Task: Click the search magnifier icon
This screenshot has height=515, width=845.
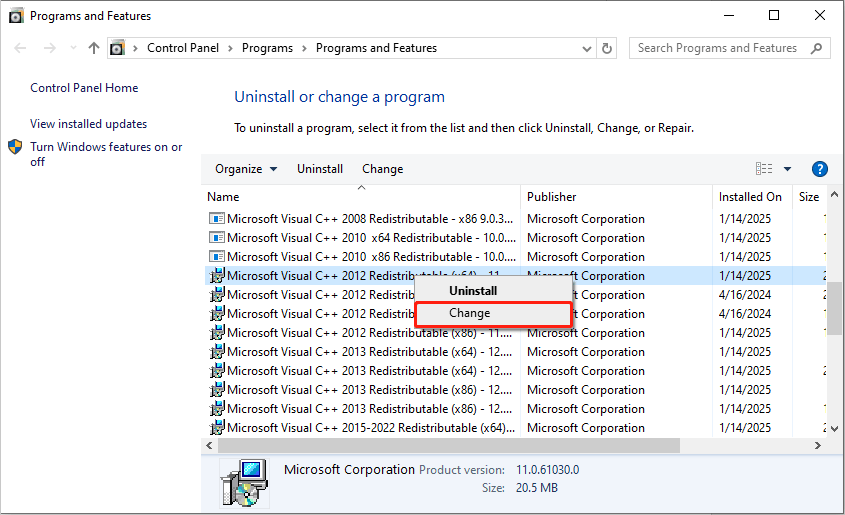Action: click(816, 48)
